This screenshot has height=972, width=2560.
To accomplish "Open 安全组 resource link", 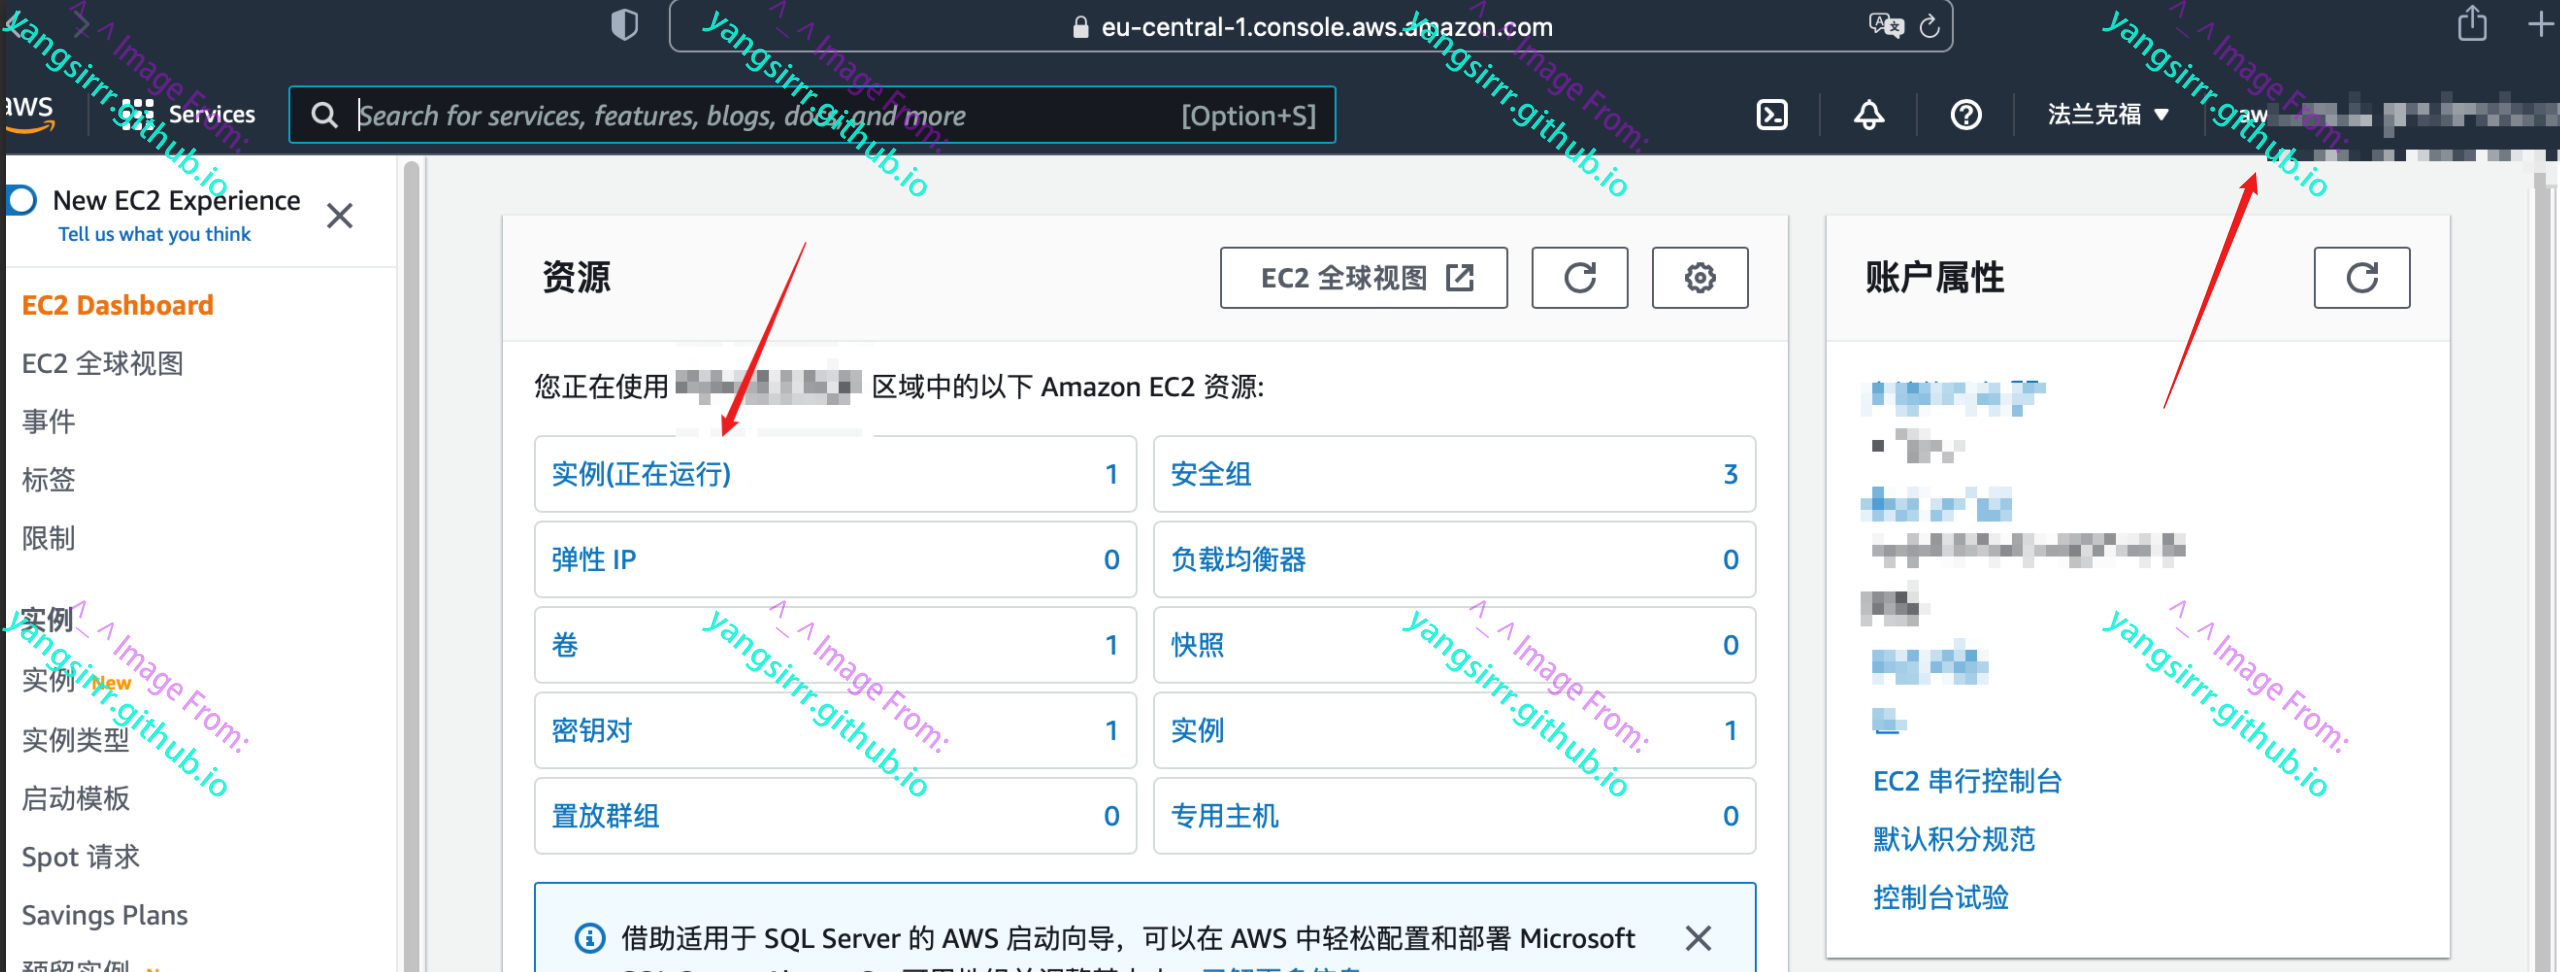I will pyautogui.click(x=1211, y=474).
